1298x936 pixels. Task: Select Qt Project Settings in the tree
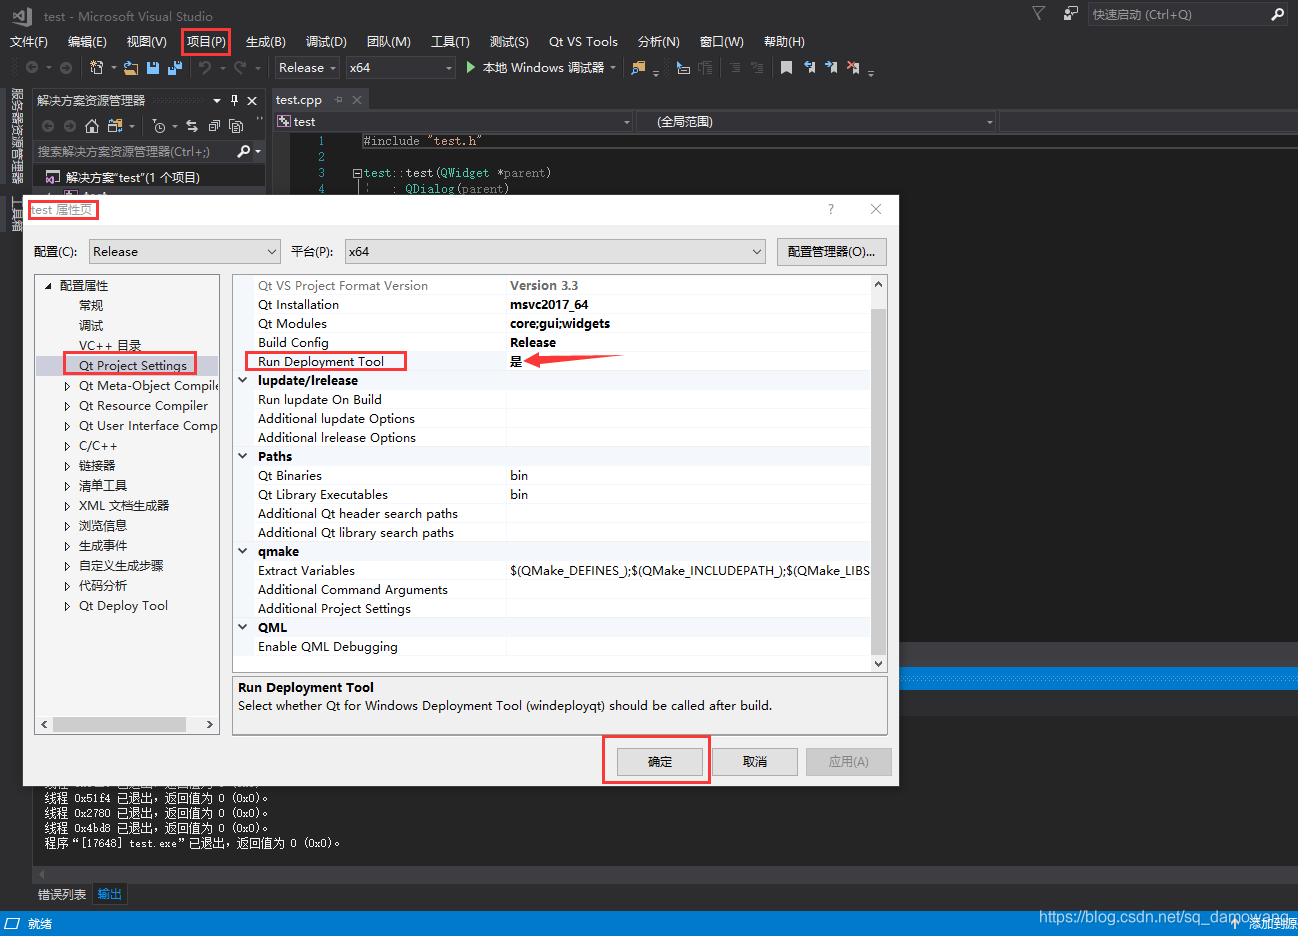(x=133, y=366)
